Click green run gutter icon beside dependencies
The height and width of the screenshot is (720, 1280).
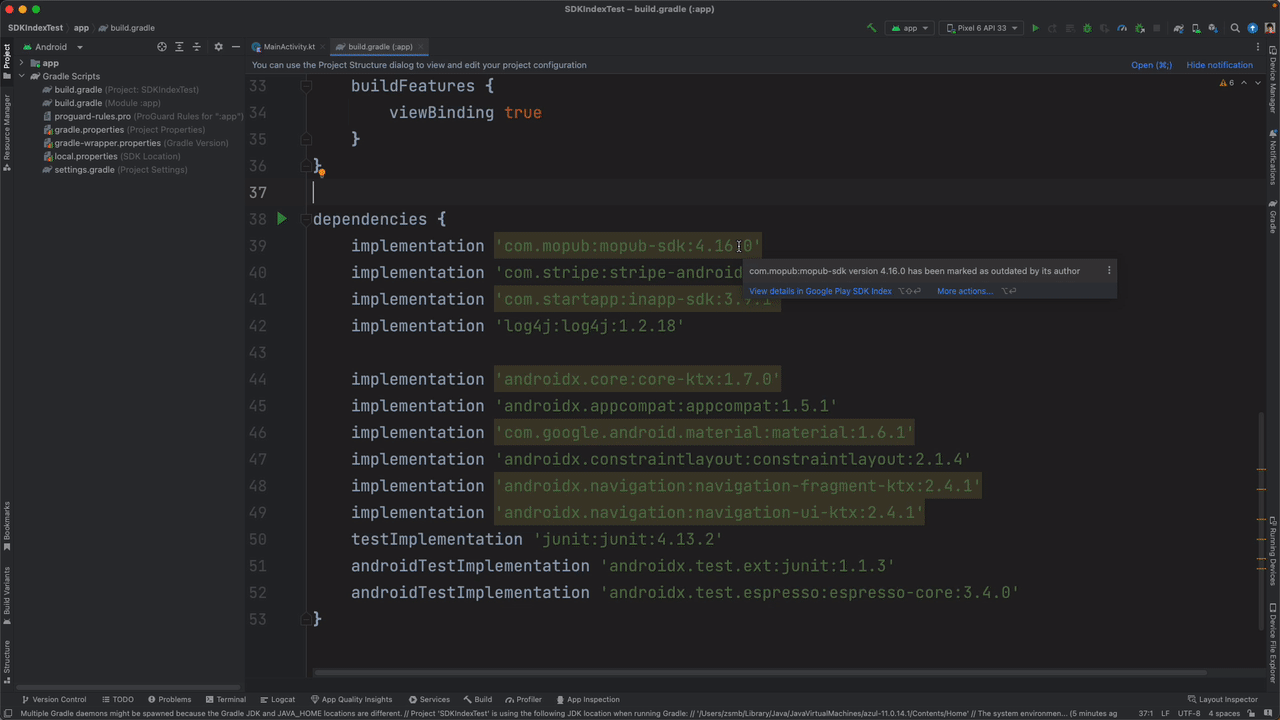282,218
